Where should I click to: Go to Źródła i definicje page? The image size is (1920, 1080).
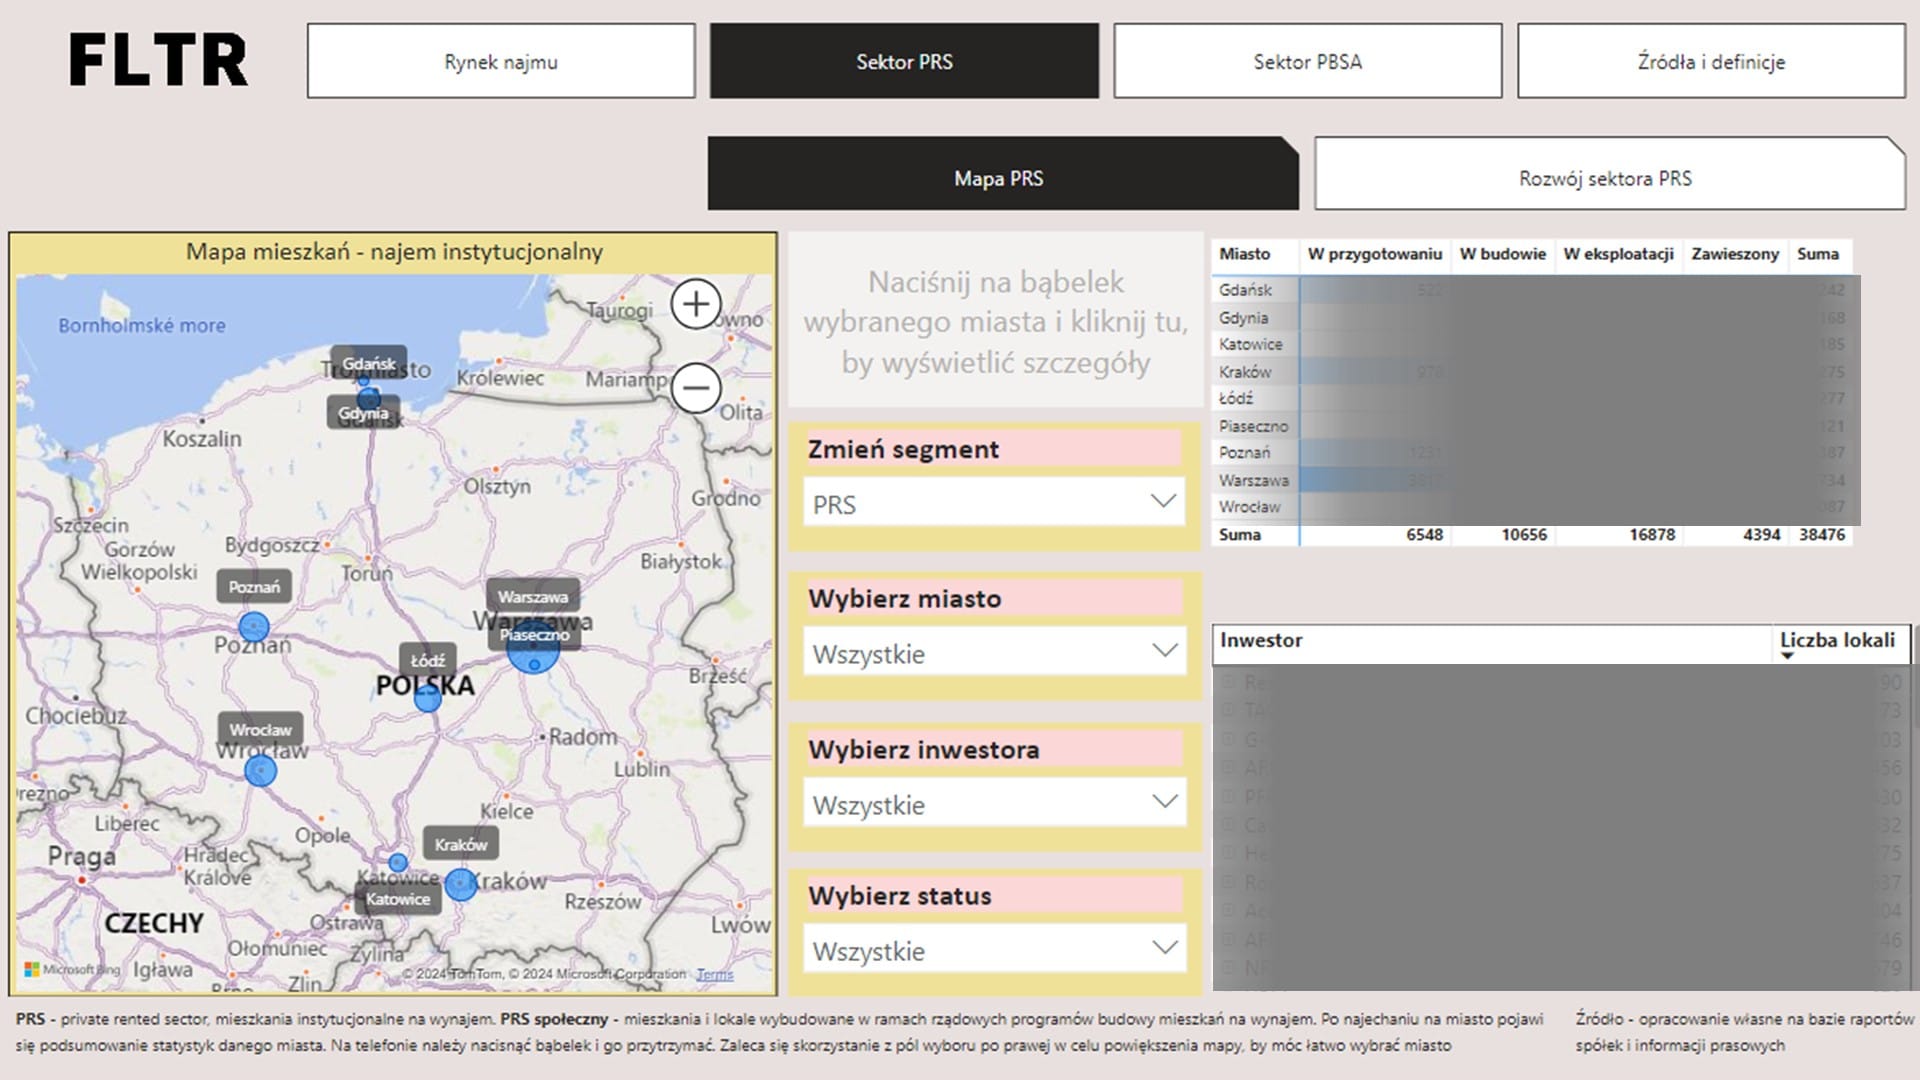(x=1710, y=62)
